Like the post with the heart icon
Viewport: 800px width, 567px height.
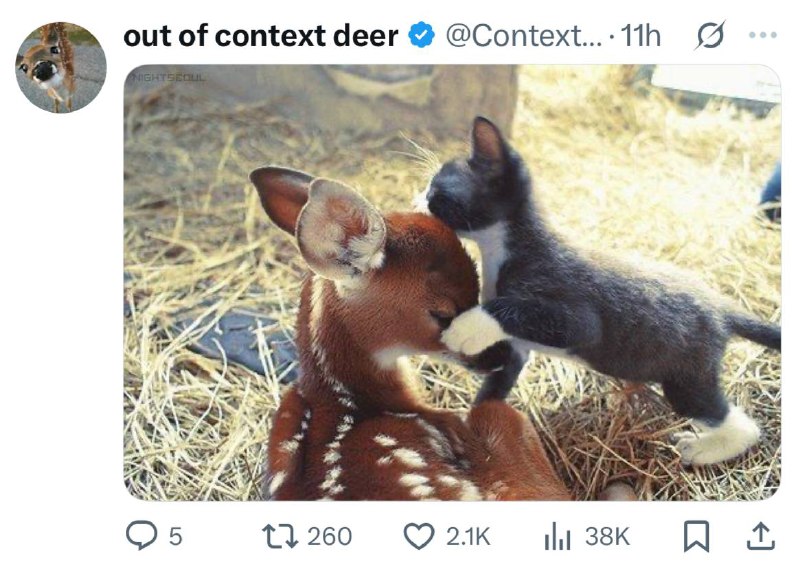419,536
